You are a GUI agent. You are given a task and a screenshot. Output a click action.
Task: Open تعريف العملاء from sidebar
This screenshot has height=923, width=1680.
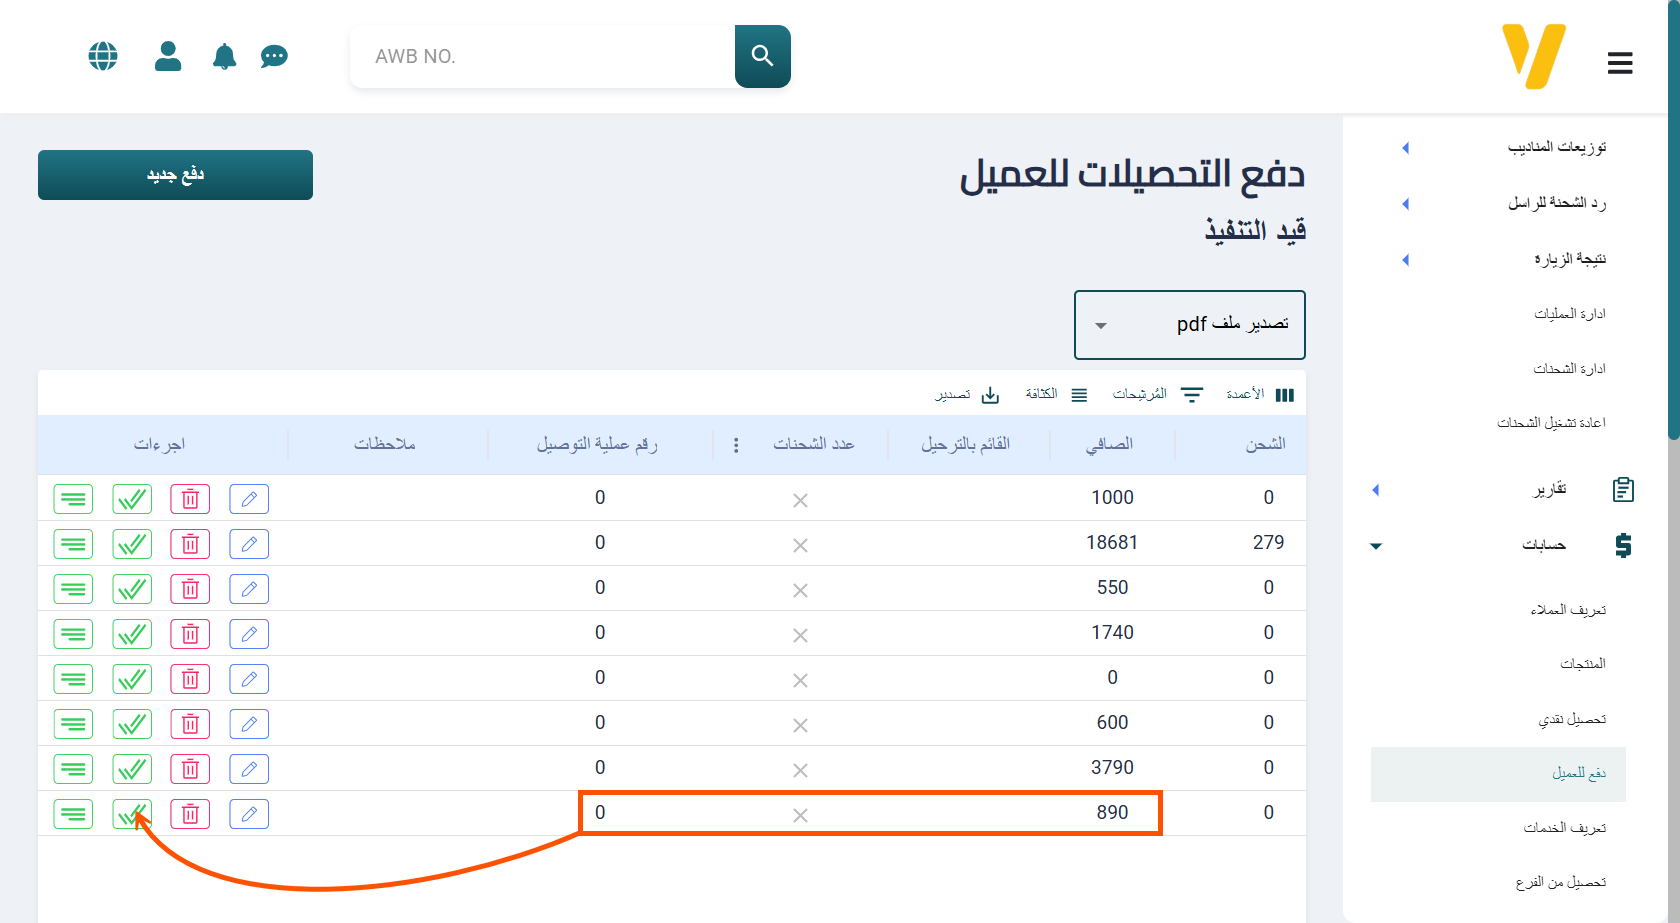pos(1568,610)
